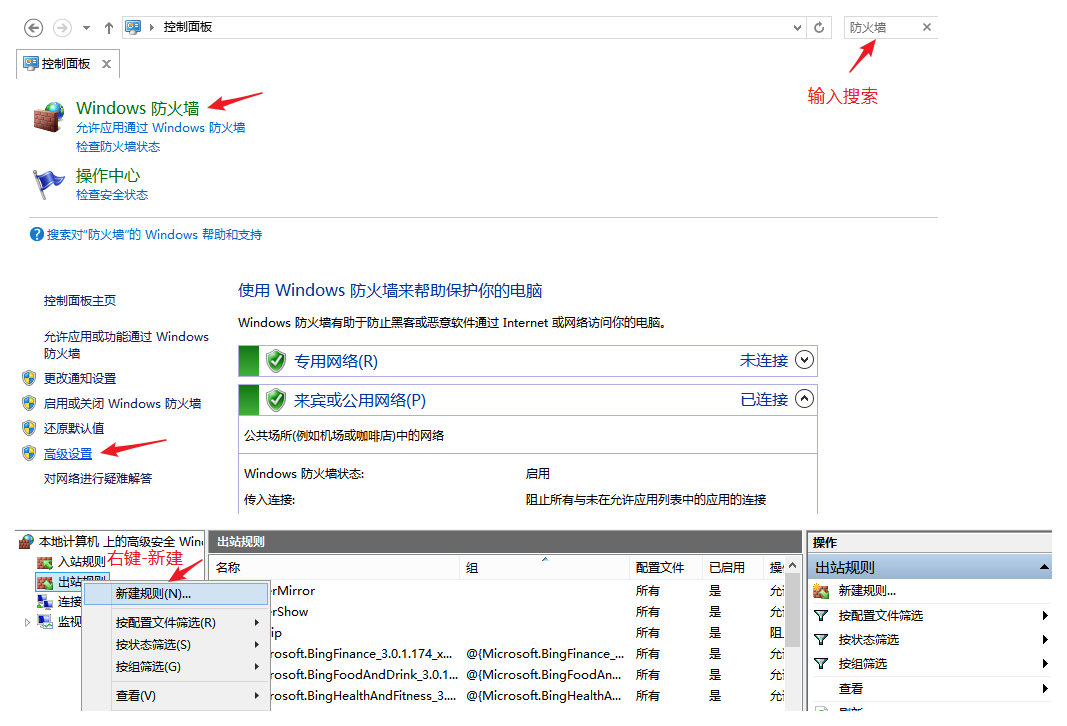Open 允许应用通过 Windows 防火墙 link
Viewport: 1067px width, 726px height.
point(161,128)
